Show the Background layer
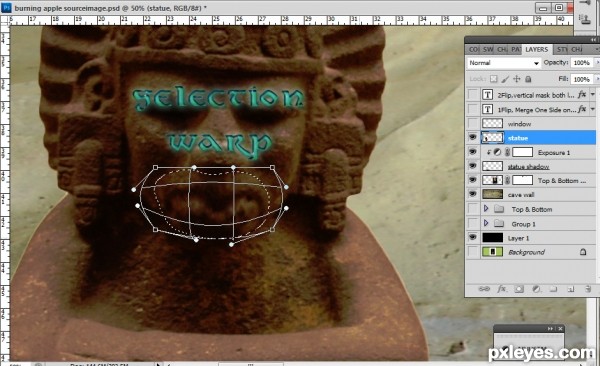 click(x=473, y=252)
